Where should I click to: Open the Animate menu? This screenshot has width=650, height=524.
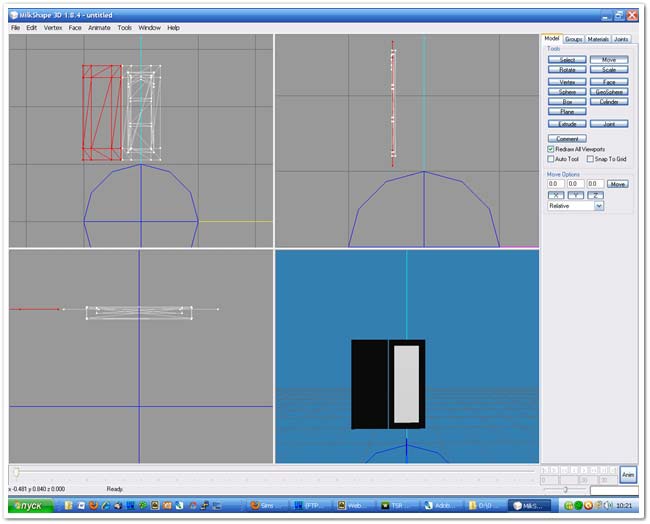99,28
